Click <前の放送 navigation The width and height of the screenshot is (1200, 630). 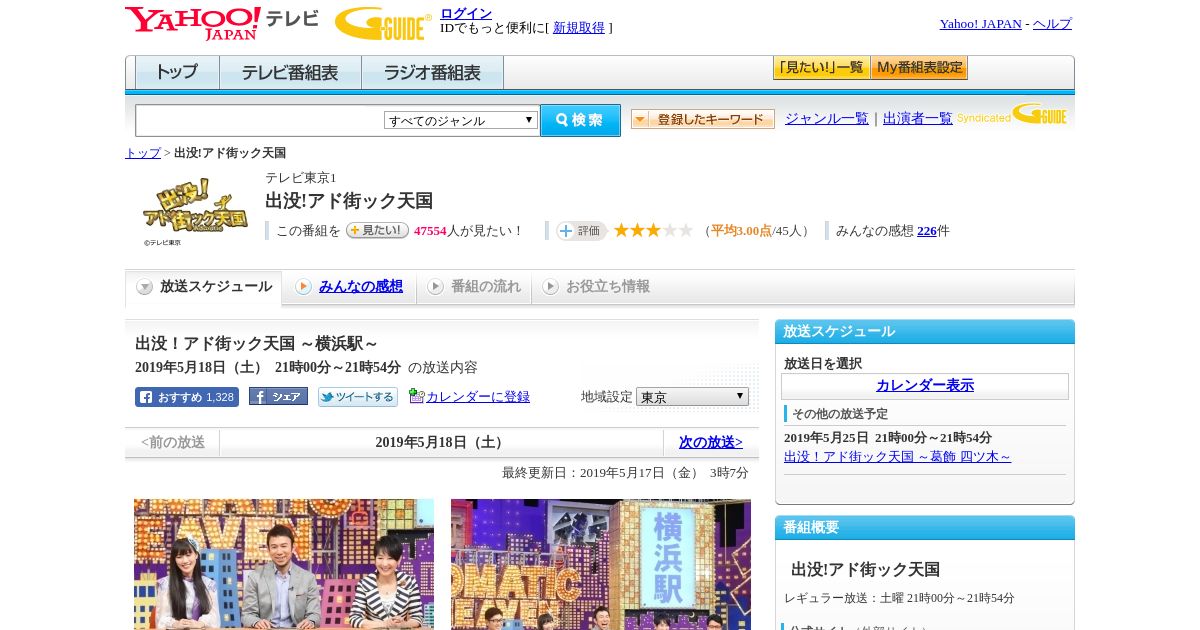[173, 442]
